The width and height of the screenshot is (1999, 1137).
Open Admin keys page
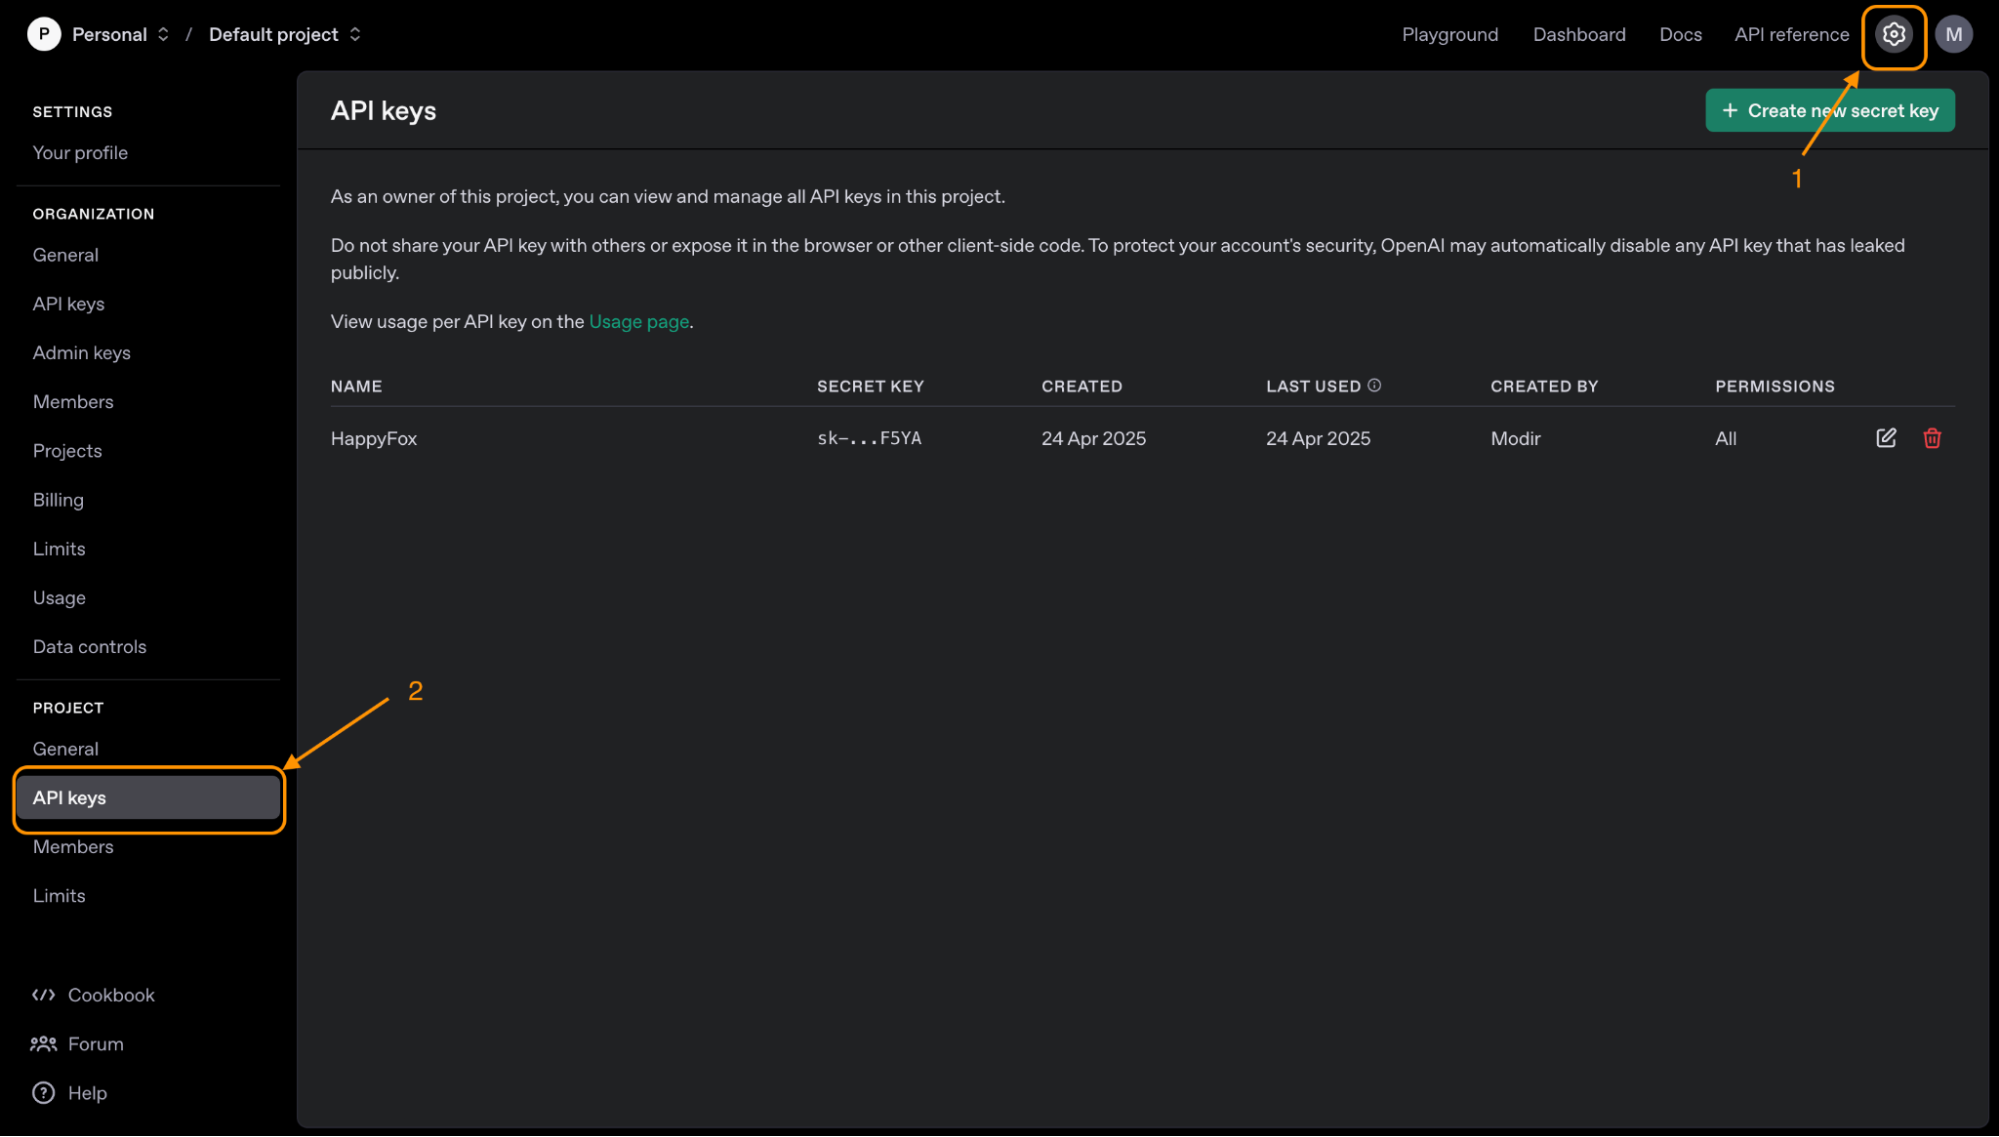pos(82,353)
